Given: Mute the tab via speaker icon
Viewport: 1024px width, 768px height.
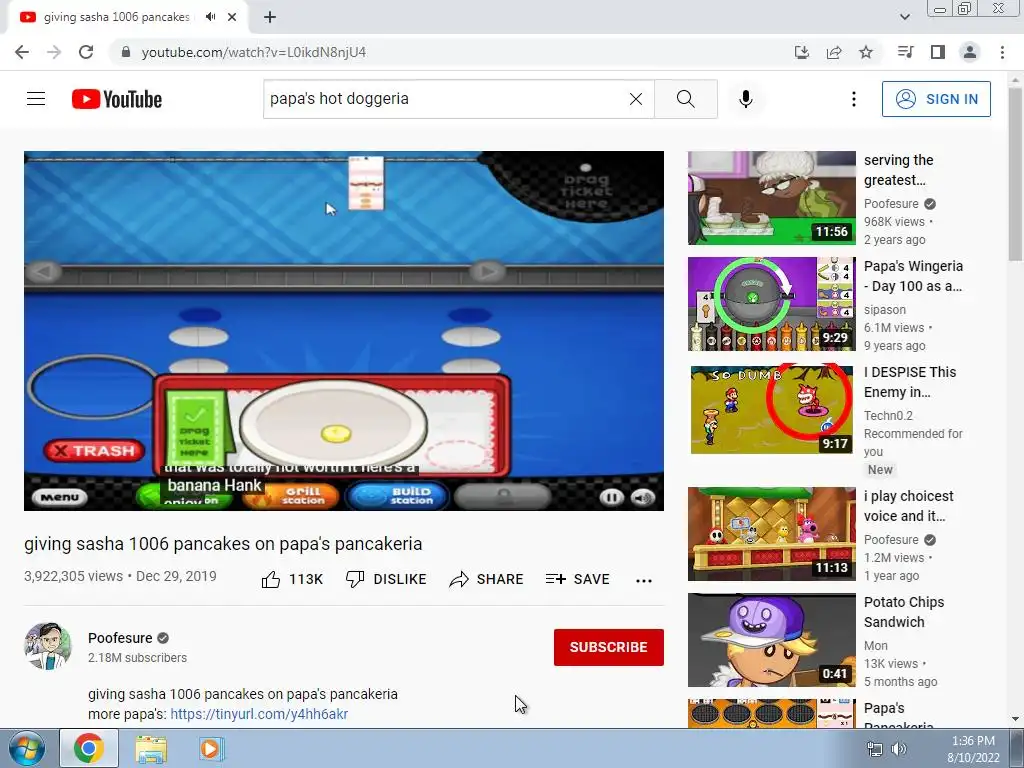Looking at the screenshot, I should (210, 17).
